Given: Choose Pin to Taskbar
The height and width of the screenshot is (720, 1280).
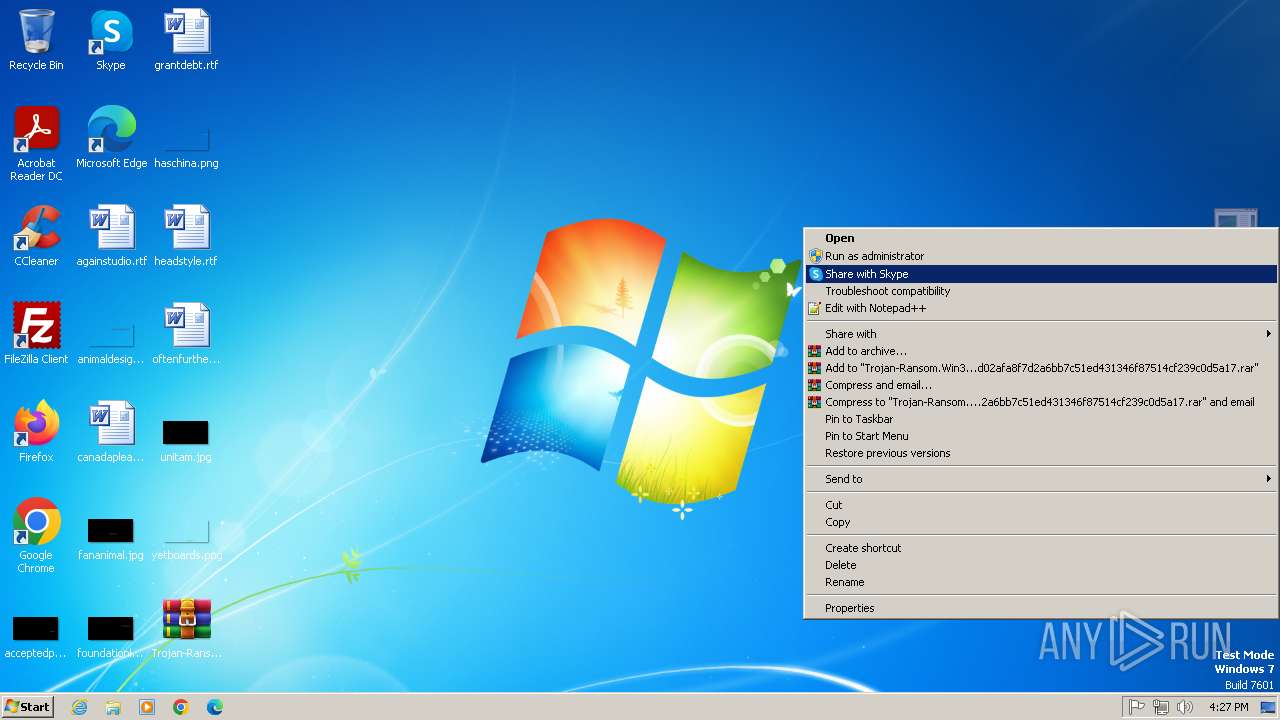Looking at the screenshot, I should click(x=1041, y=419).
